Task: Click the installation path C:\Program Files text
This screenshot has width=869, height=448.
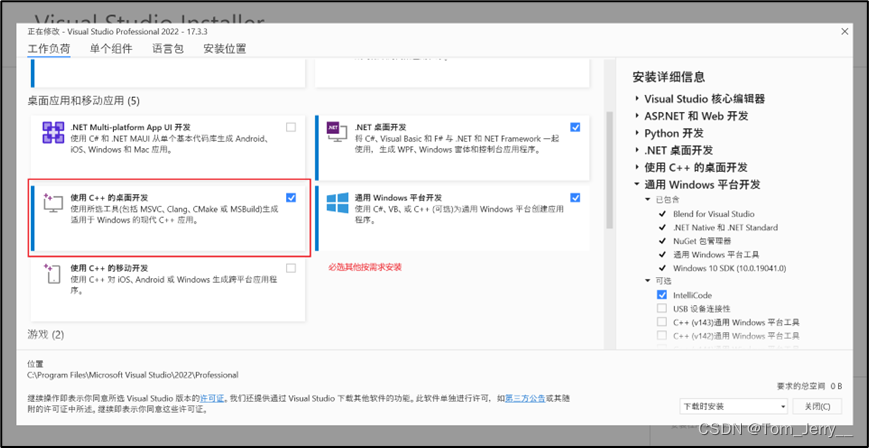Action: pyautogui.click(x=133, y=375)
